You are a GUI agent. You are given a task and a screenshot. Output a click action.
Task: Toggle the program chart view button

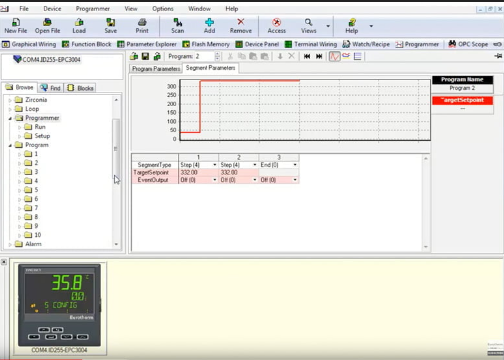[x=334, y=56]
